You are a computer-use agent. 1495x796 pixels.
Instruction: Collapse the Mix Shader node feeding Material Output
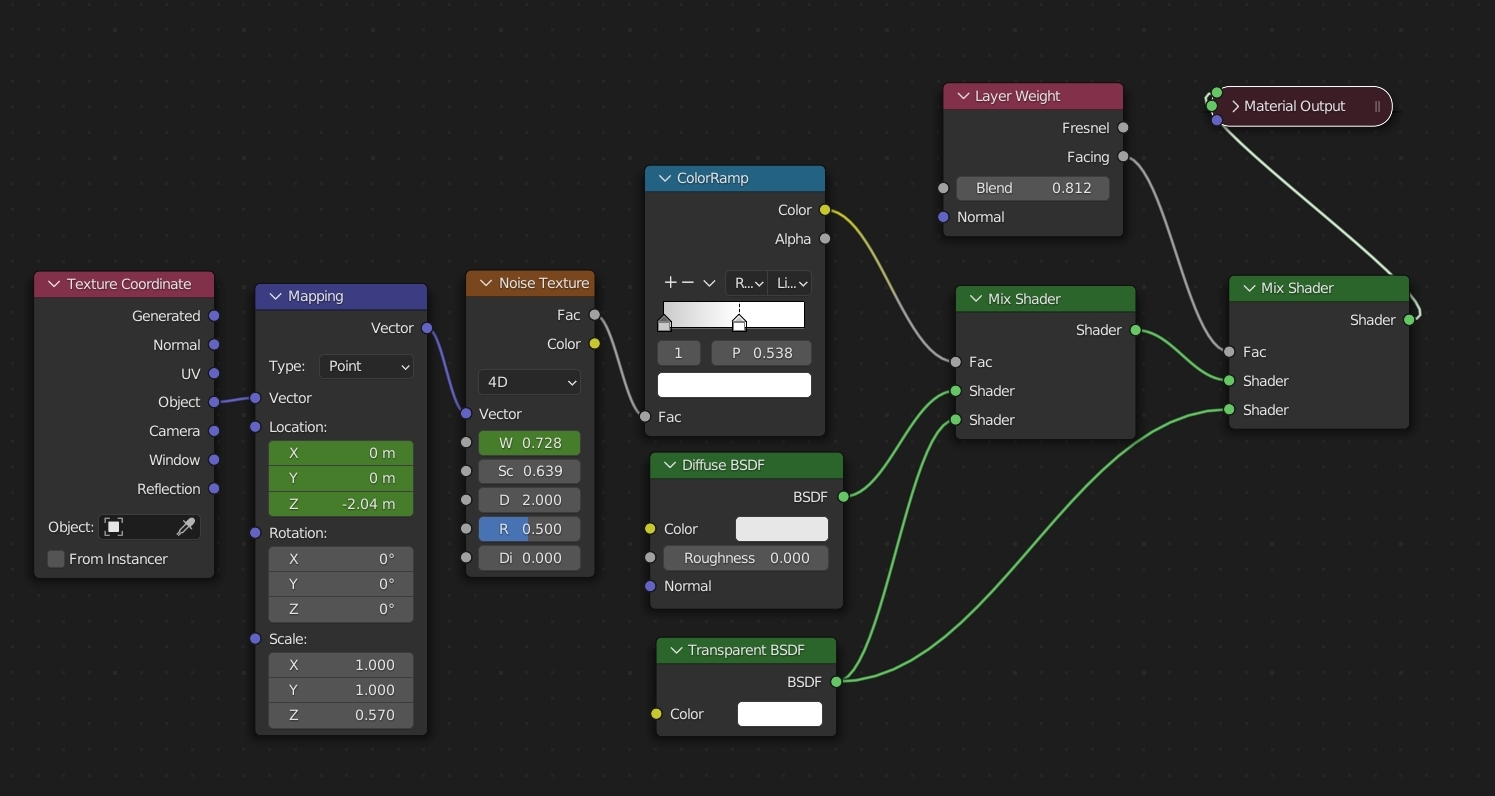(x=1248, y=288)
